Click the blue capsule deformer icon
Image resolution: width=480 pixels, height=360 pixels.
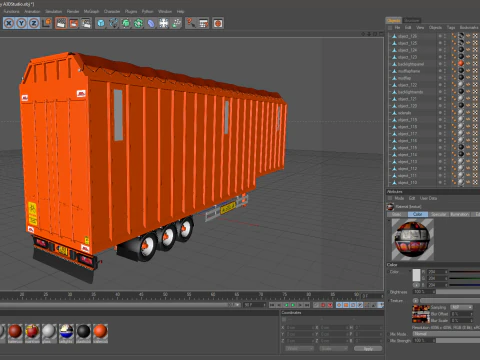tap(151, 23)
